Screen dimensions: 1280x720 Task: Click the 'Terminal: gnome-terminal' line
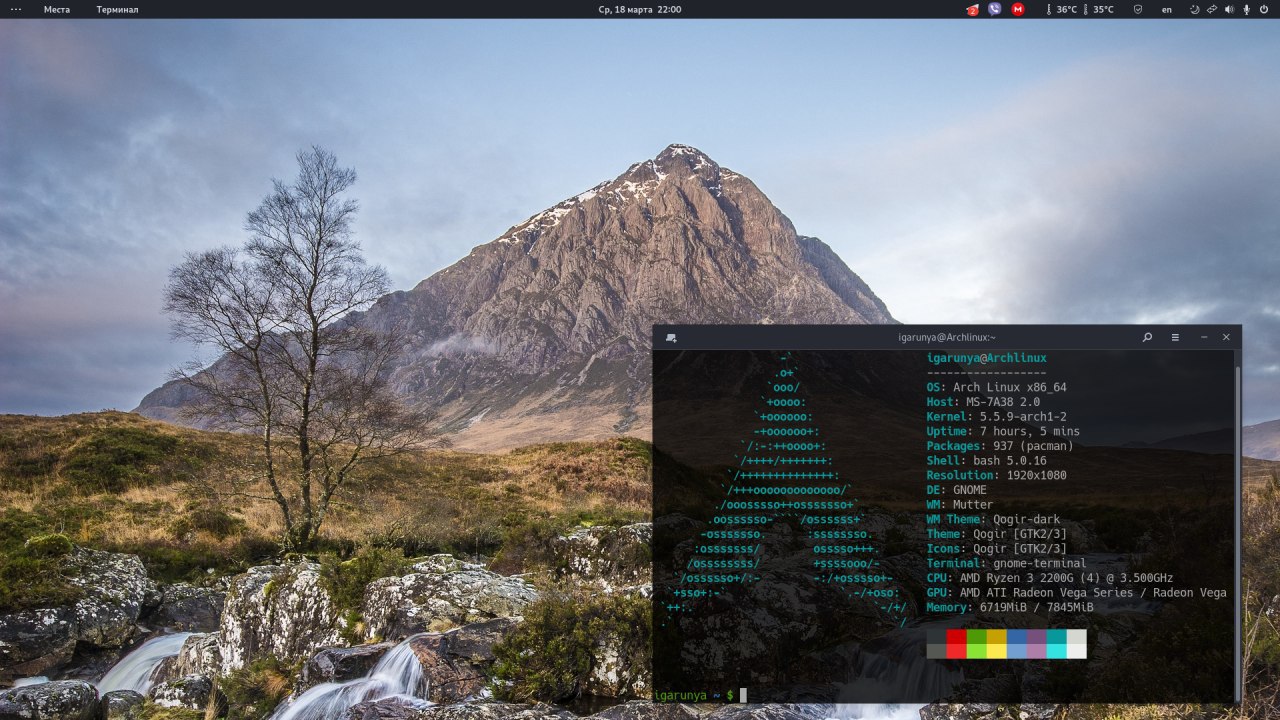click(1007, 563)
